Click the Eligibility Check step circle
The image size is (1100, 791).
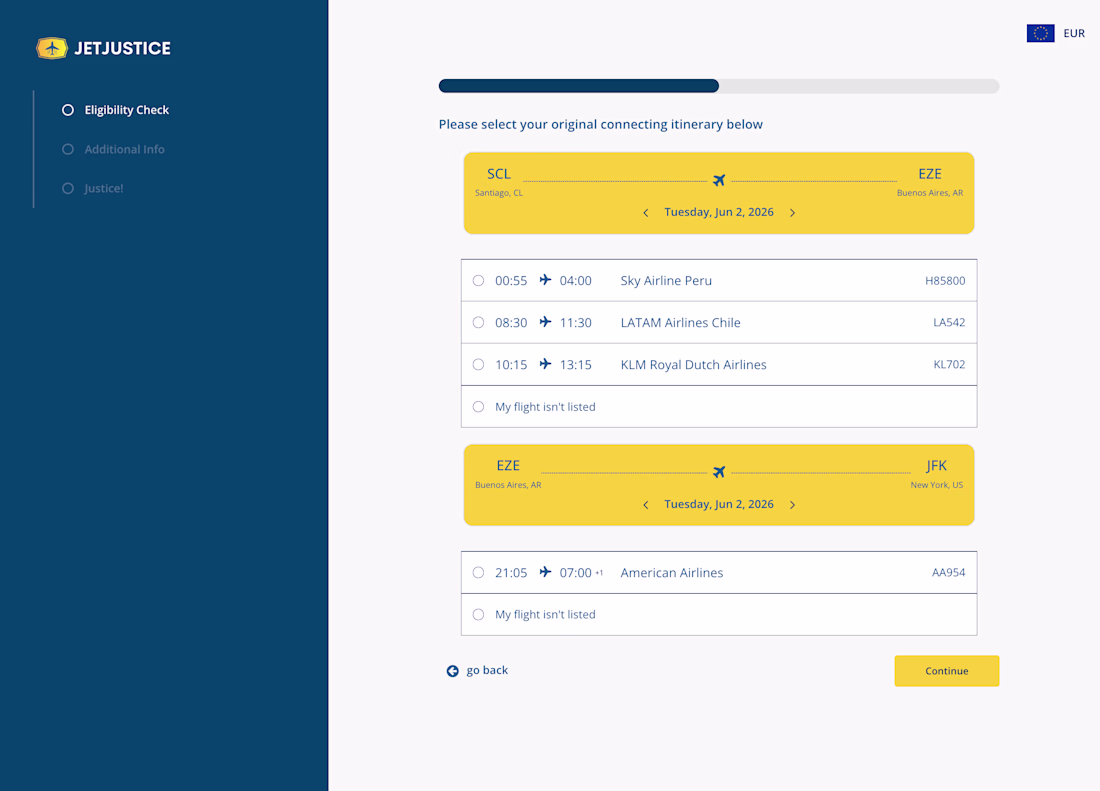click(68, 110)
